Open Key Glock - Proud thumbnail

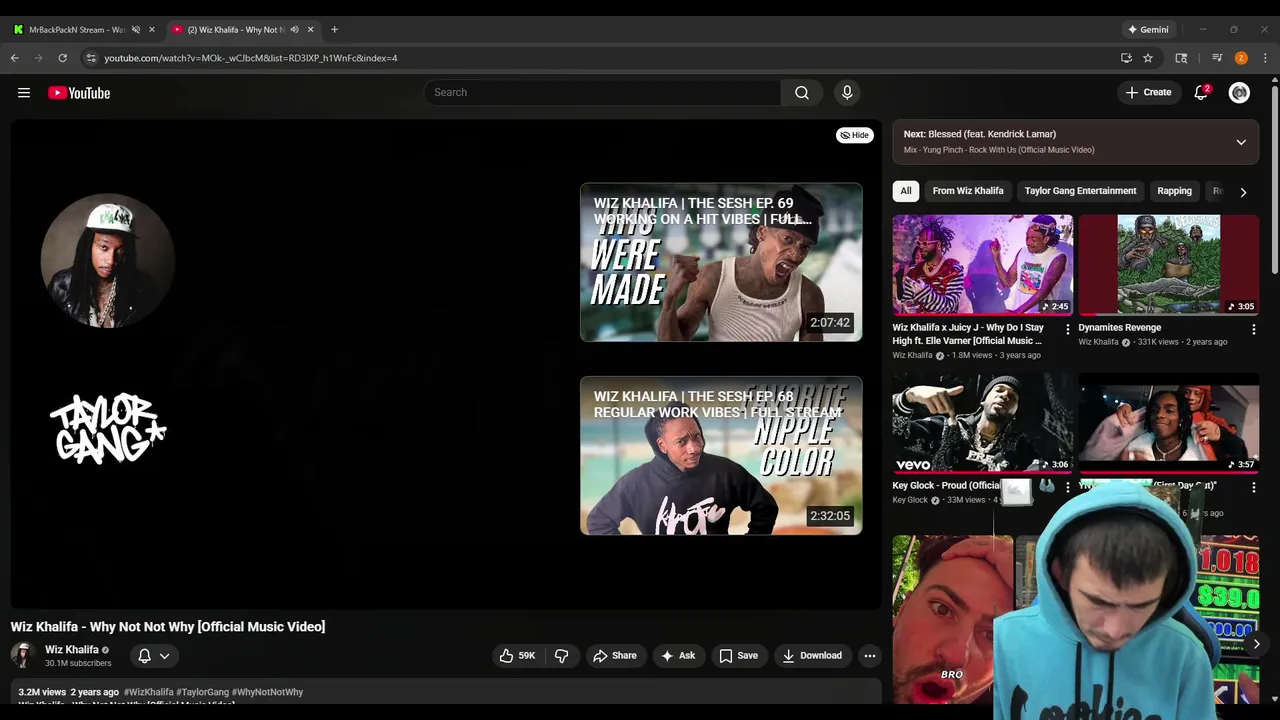pyautogui.click(x=983, y=424)
